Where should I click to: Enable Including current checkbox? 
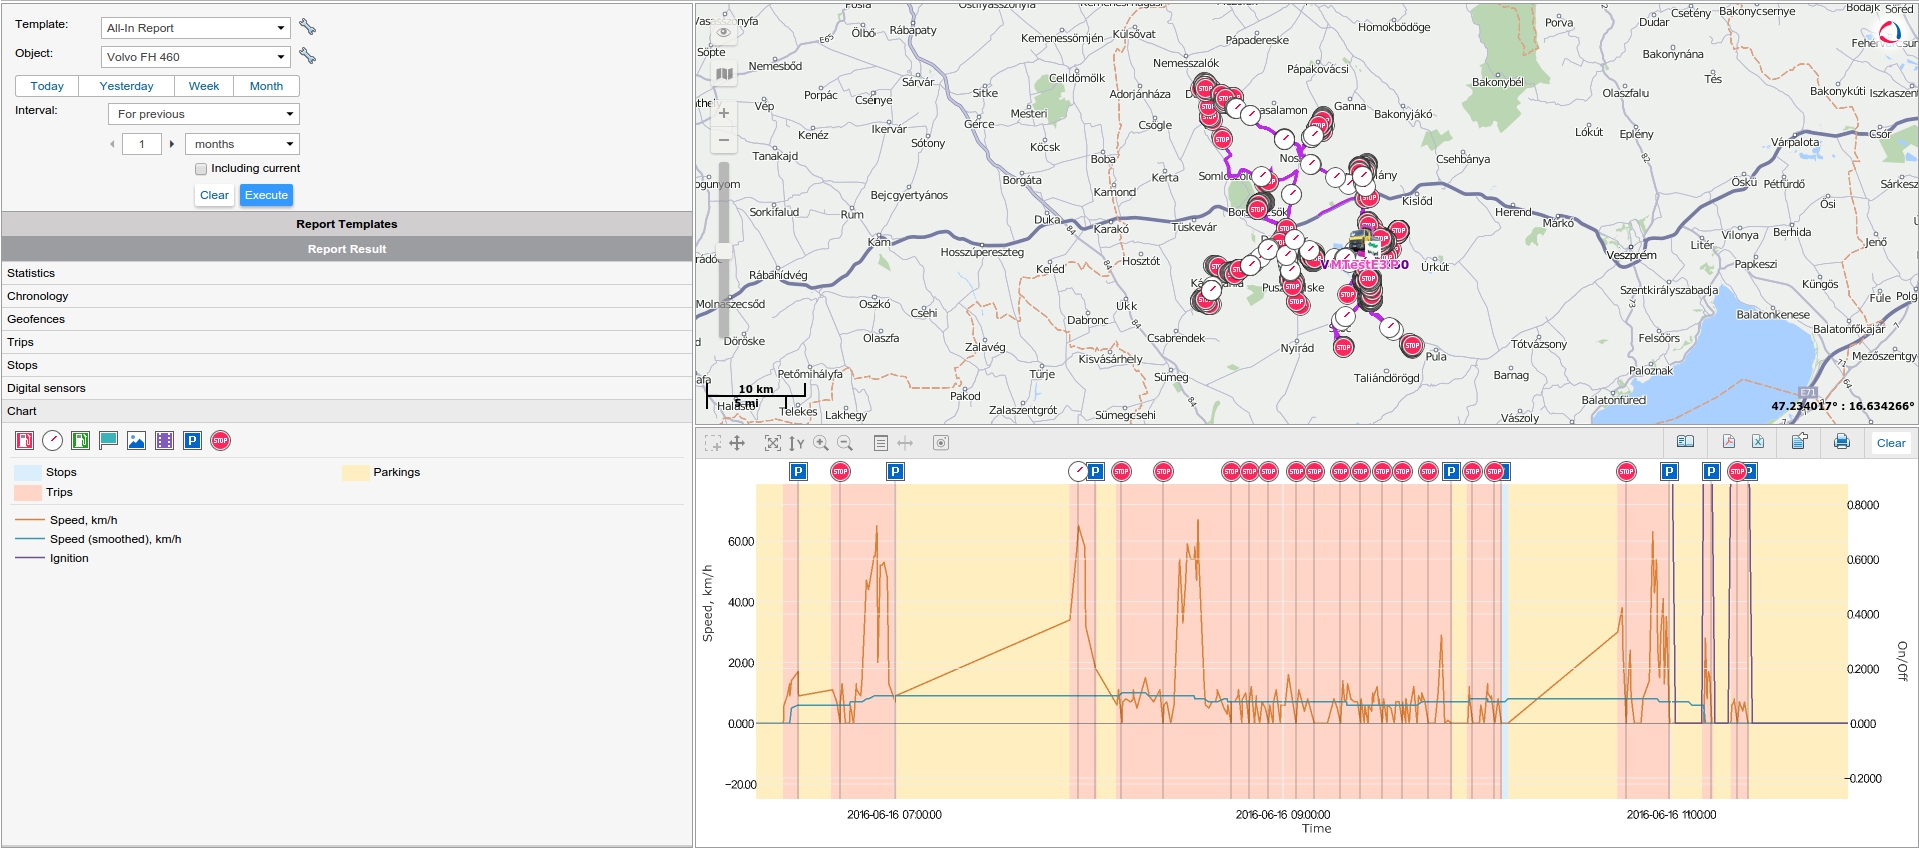(201, 169)
